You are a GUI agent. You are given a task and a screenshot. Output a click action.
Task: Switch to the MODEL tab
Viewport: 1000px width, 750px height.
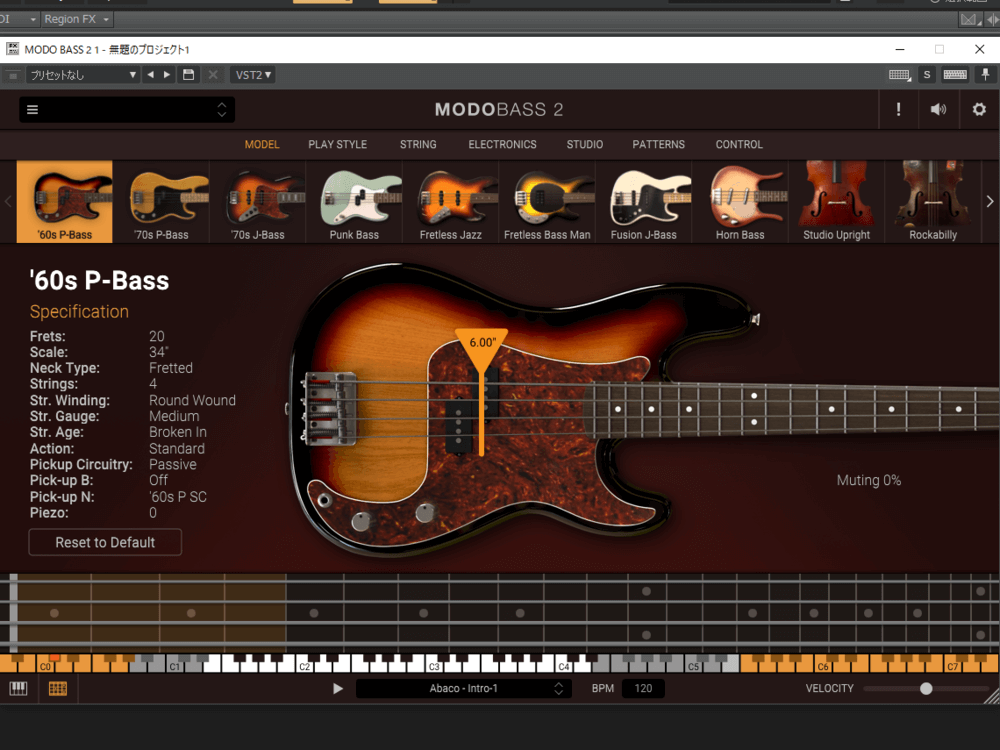(262, 145)
